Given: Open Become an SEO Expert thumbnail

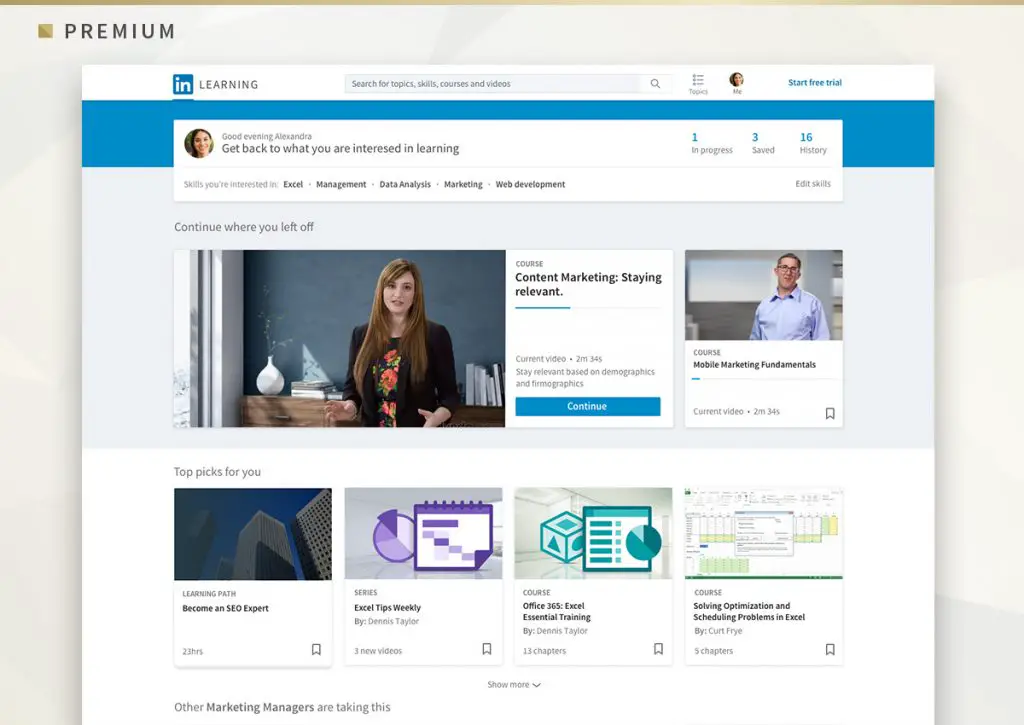Looking at the screenshot, I should tap(253, 534).
